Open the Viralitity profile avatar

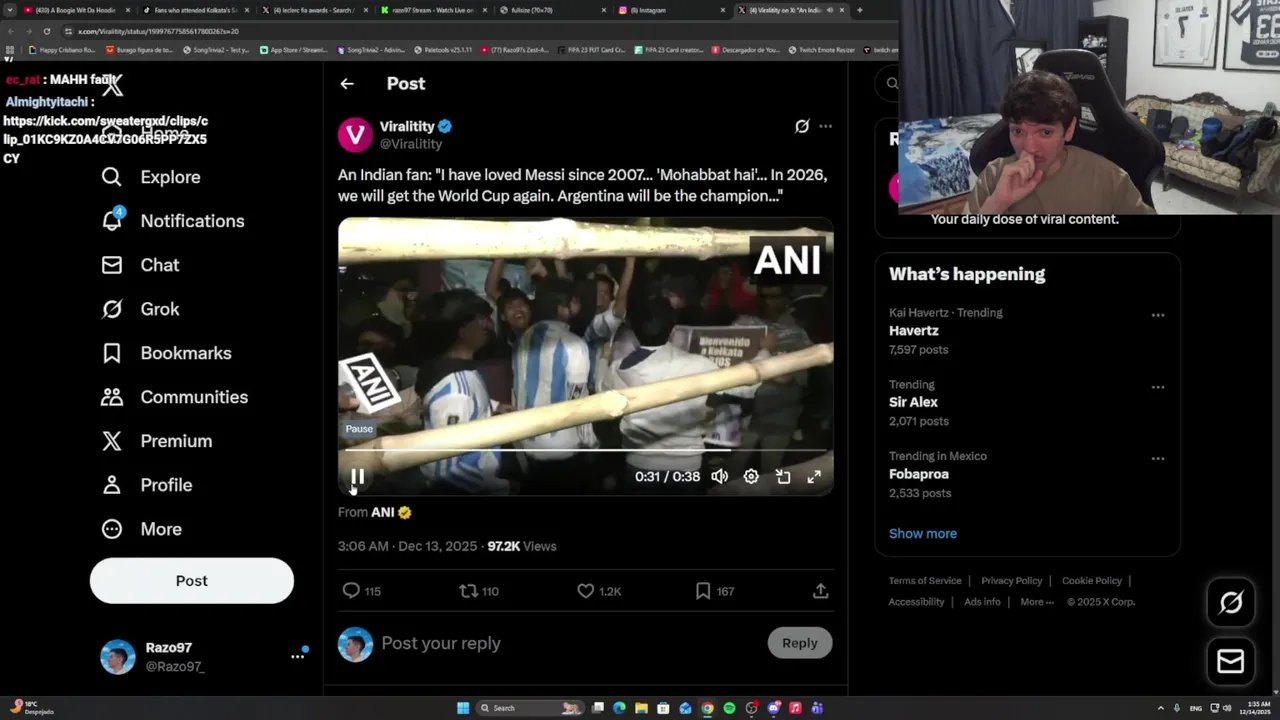[x=355, y=135]
